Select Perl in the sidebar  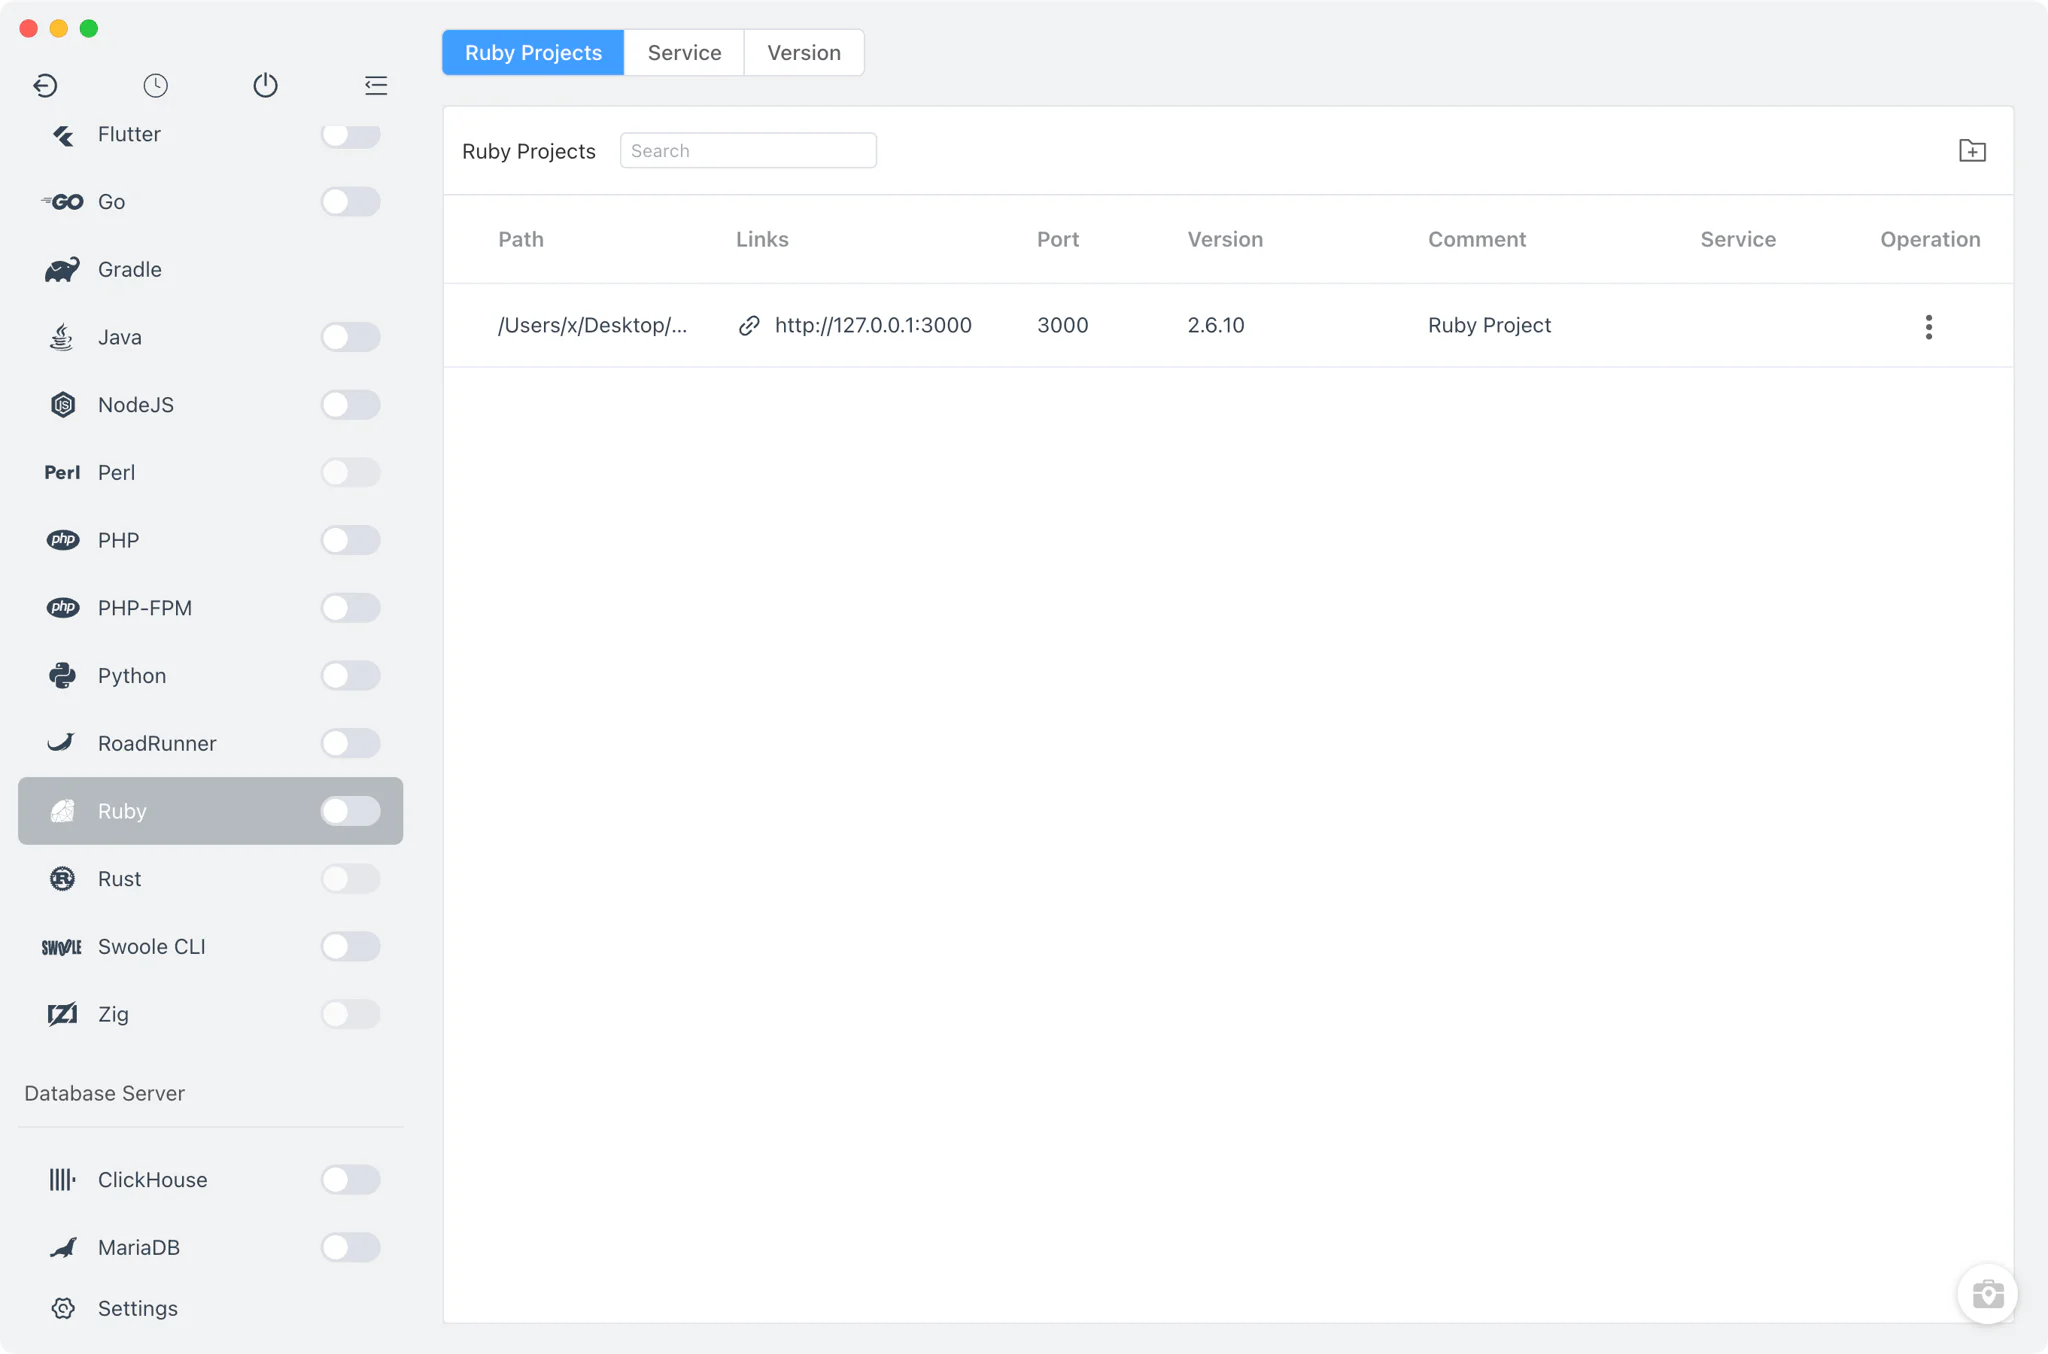coord(210,472)
